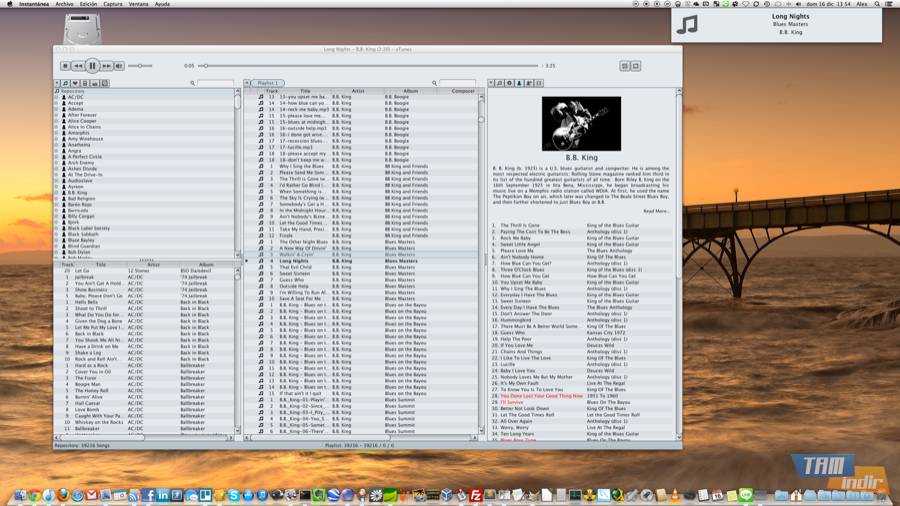Expand the AC/DC artist node
This screenshot has width=900, height=506.
click(57, 97)
